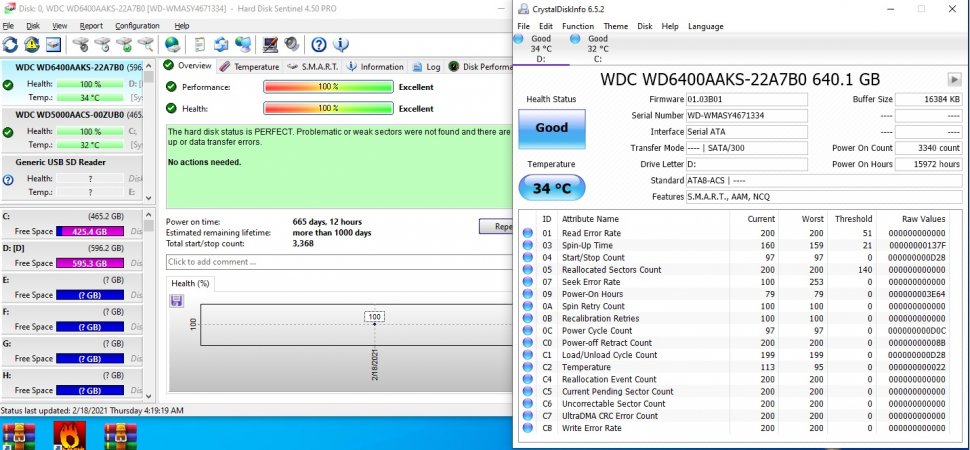Click the C: free space 425.4 GB bar

point(90,231)
